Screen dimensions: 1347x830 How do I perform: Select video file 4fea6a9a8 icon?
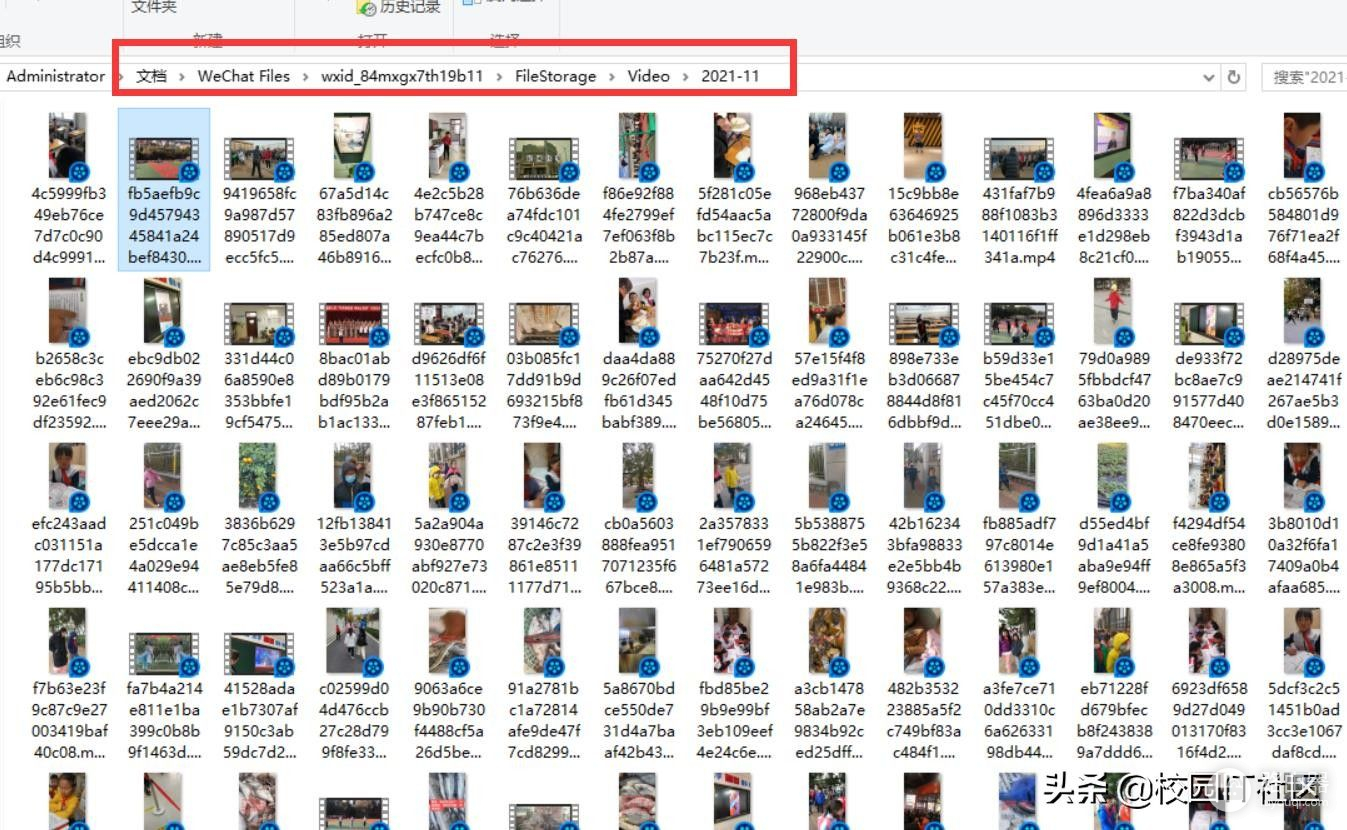coord(1113,146)
